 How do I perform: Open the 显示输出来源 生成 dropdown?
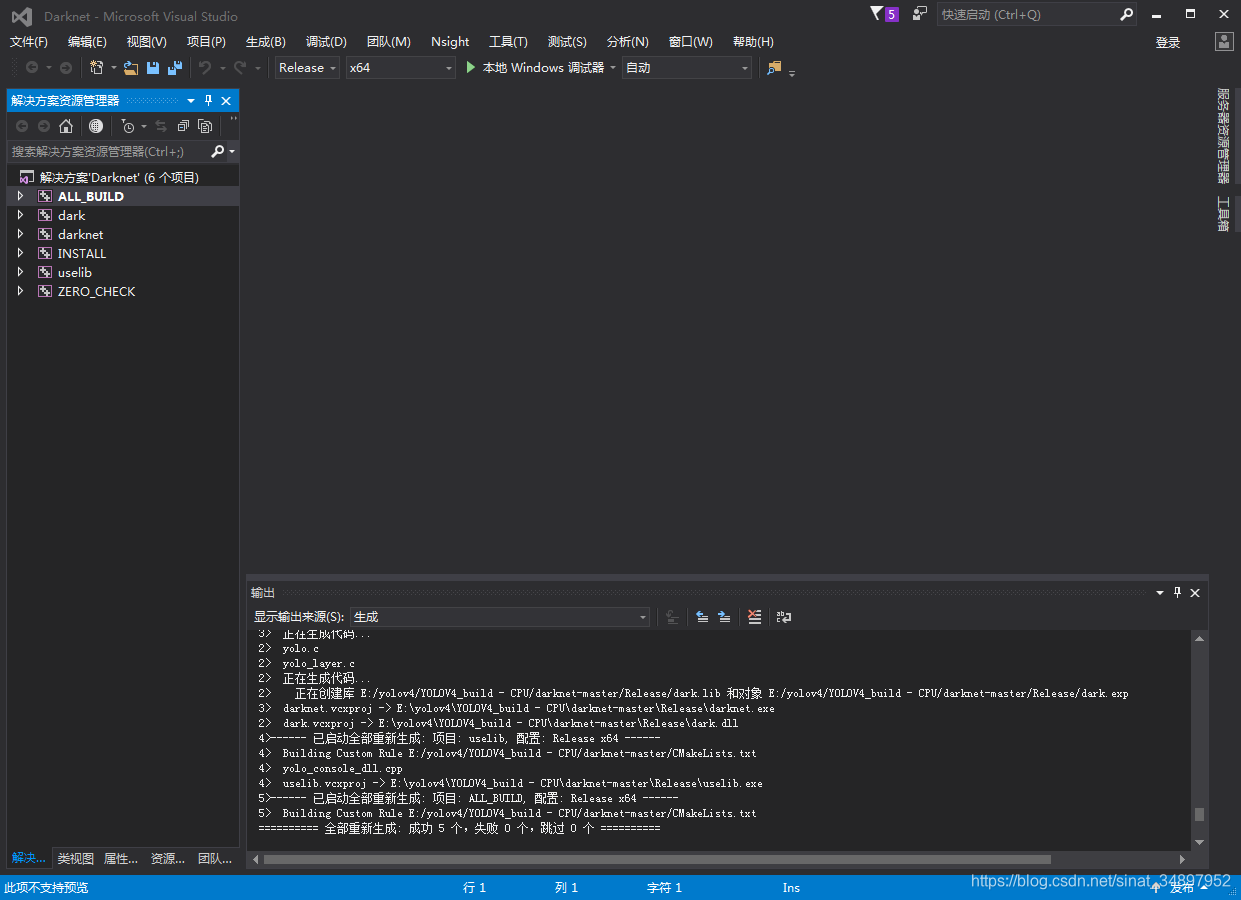coord(500,617)
